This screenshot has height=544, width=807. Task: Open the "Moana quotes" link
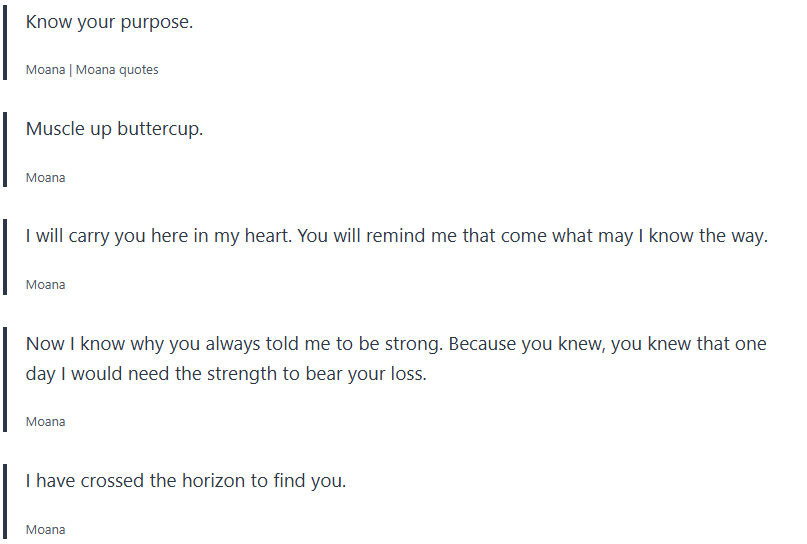pyautogui.click(x=117, y=70)
